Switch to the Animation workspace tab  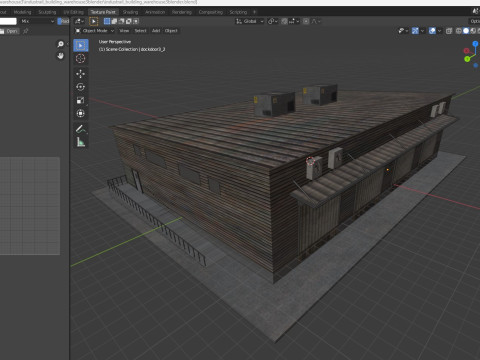[155, 12]
